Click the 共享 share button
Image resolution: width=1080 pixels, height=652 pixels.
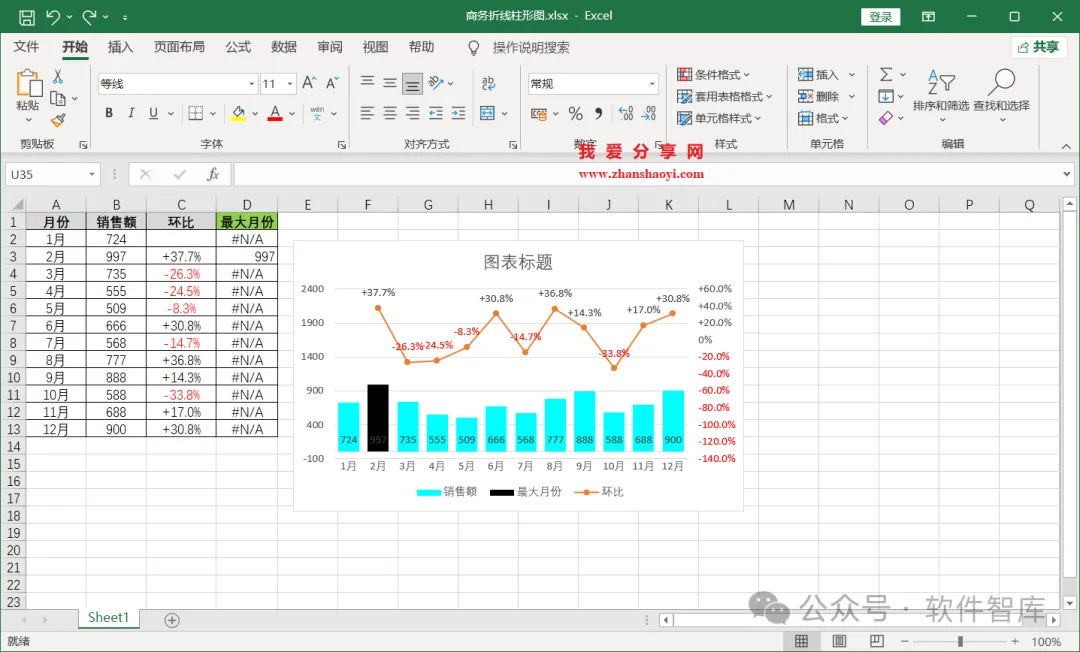(1039, 47)
